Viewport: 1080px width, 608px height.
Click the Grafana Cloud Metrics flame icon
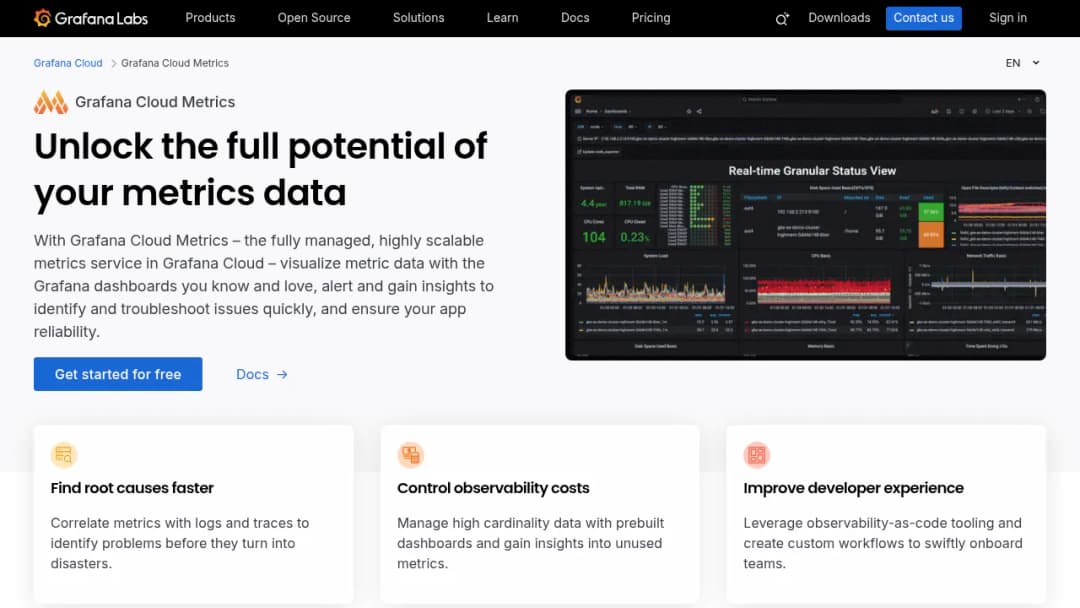point(51,102)
